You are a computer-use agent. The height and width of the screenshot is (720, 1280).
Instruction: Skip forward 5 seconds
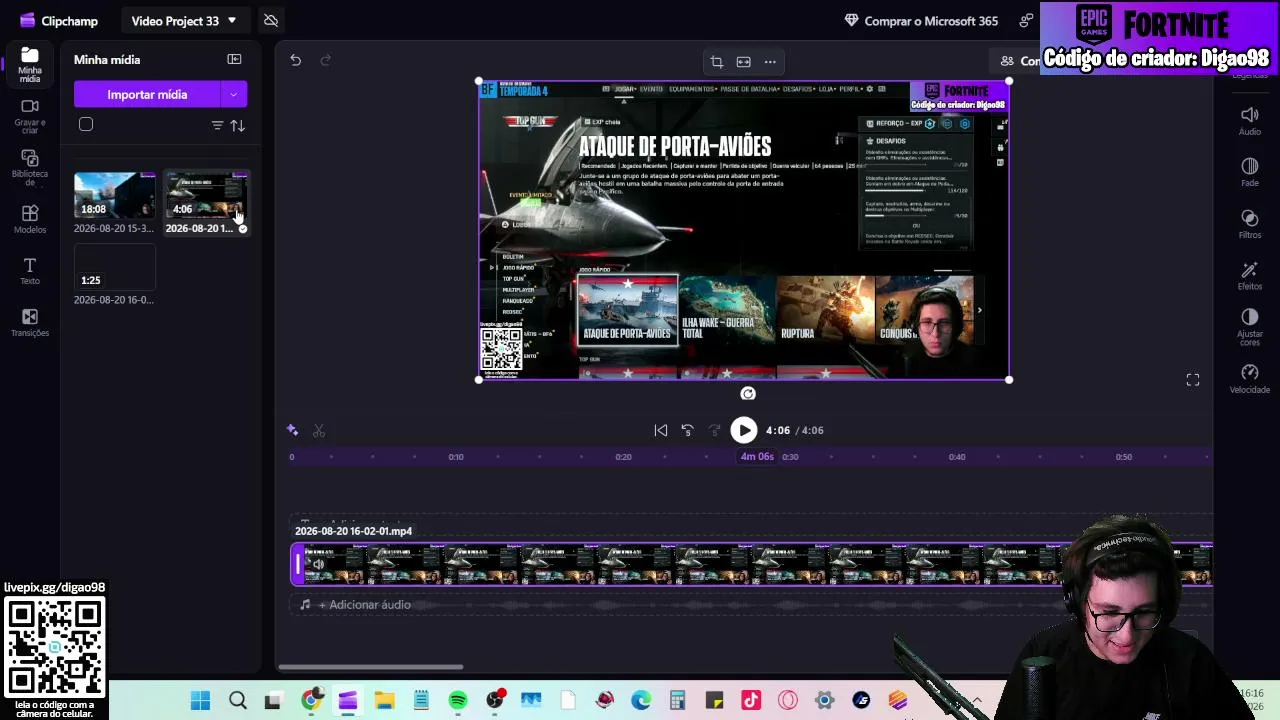coord(715,430)
